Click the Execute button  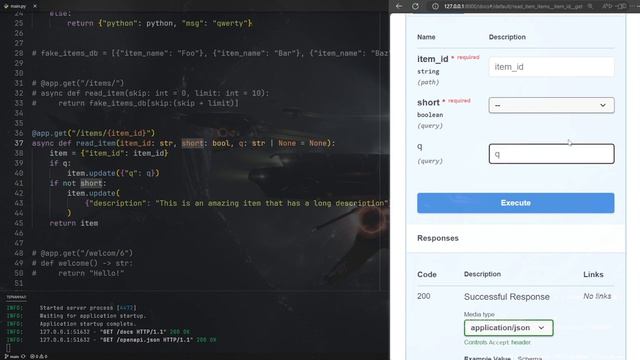point(516,203)
